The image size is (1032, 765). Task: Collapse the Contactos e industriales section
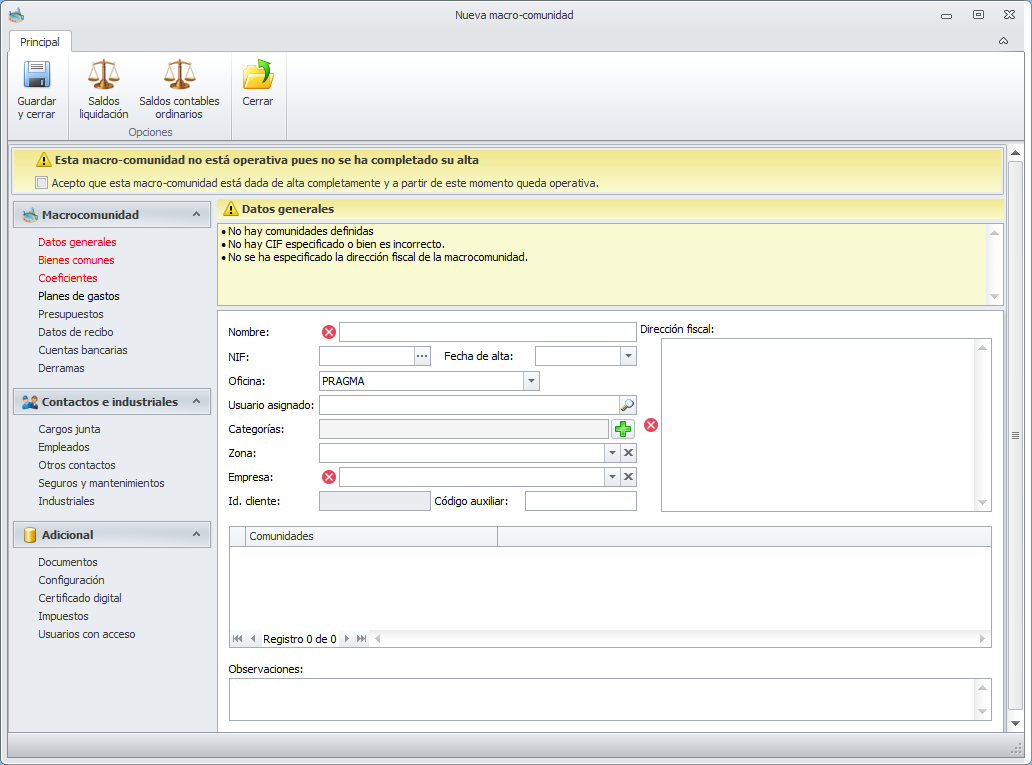(196, 402)
